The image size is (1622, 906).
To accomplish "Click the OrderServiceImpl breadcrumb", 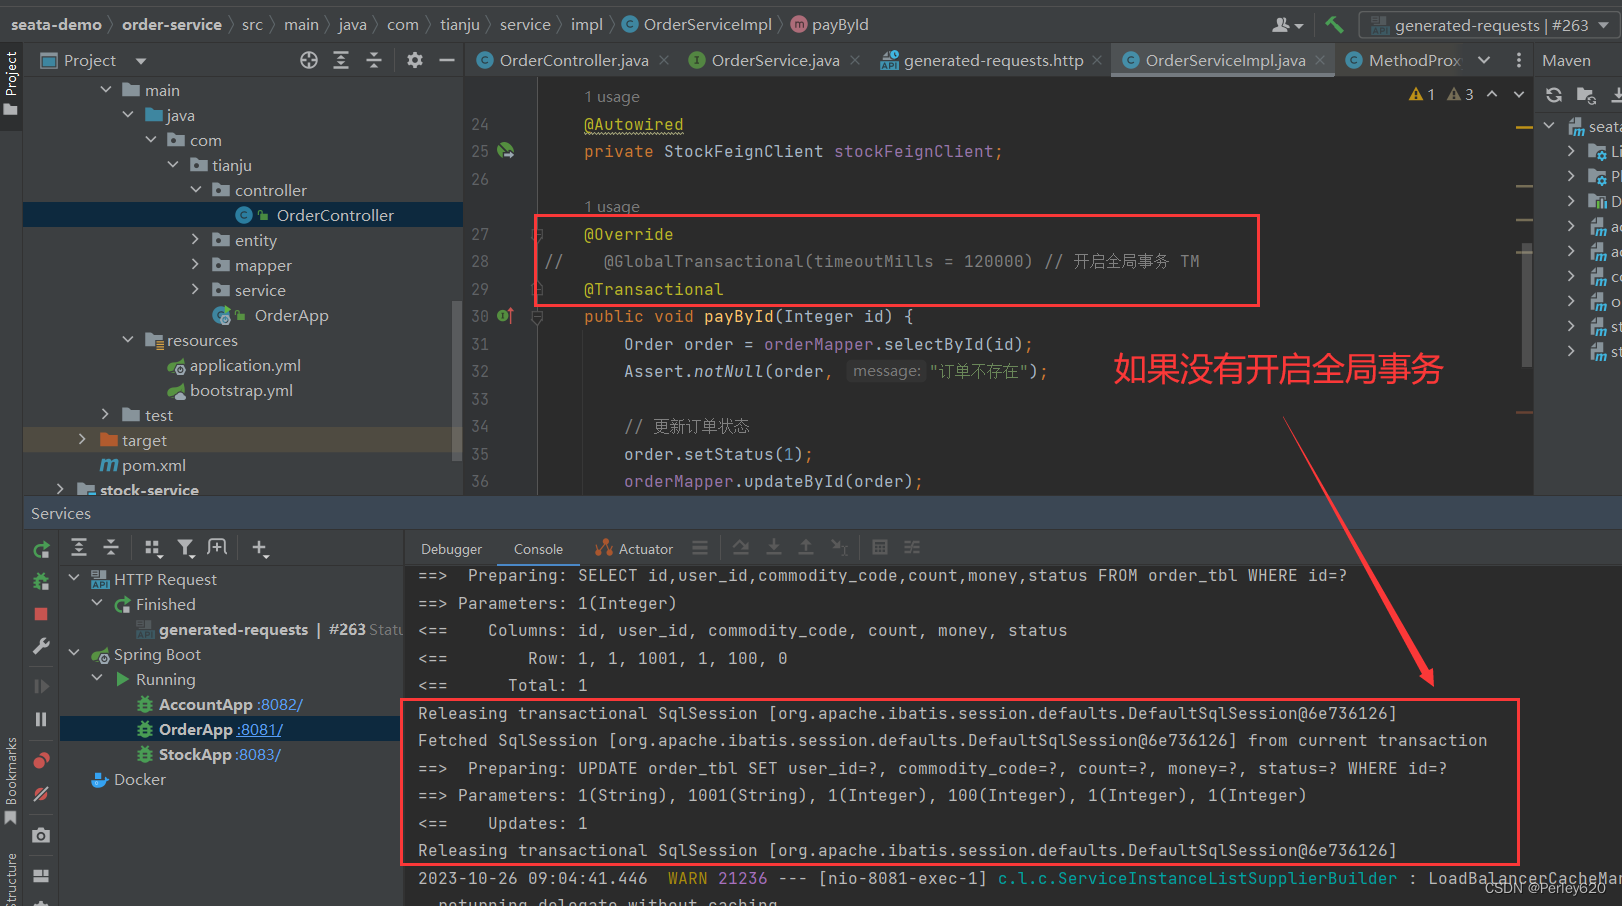I will point(697,25).
